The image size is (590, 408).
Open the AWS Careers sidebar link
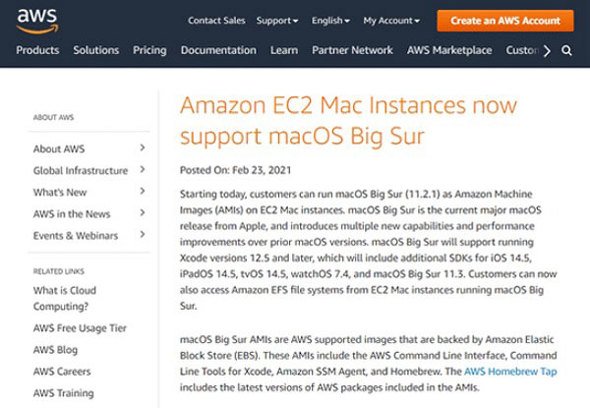click(62, 371)
